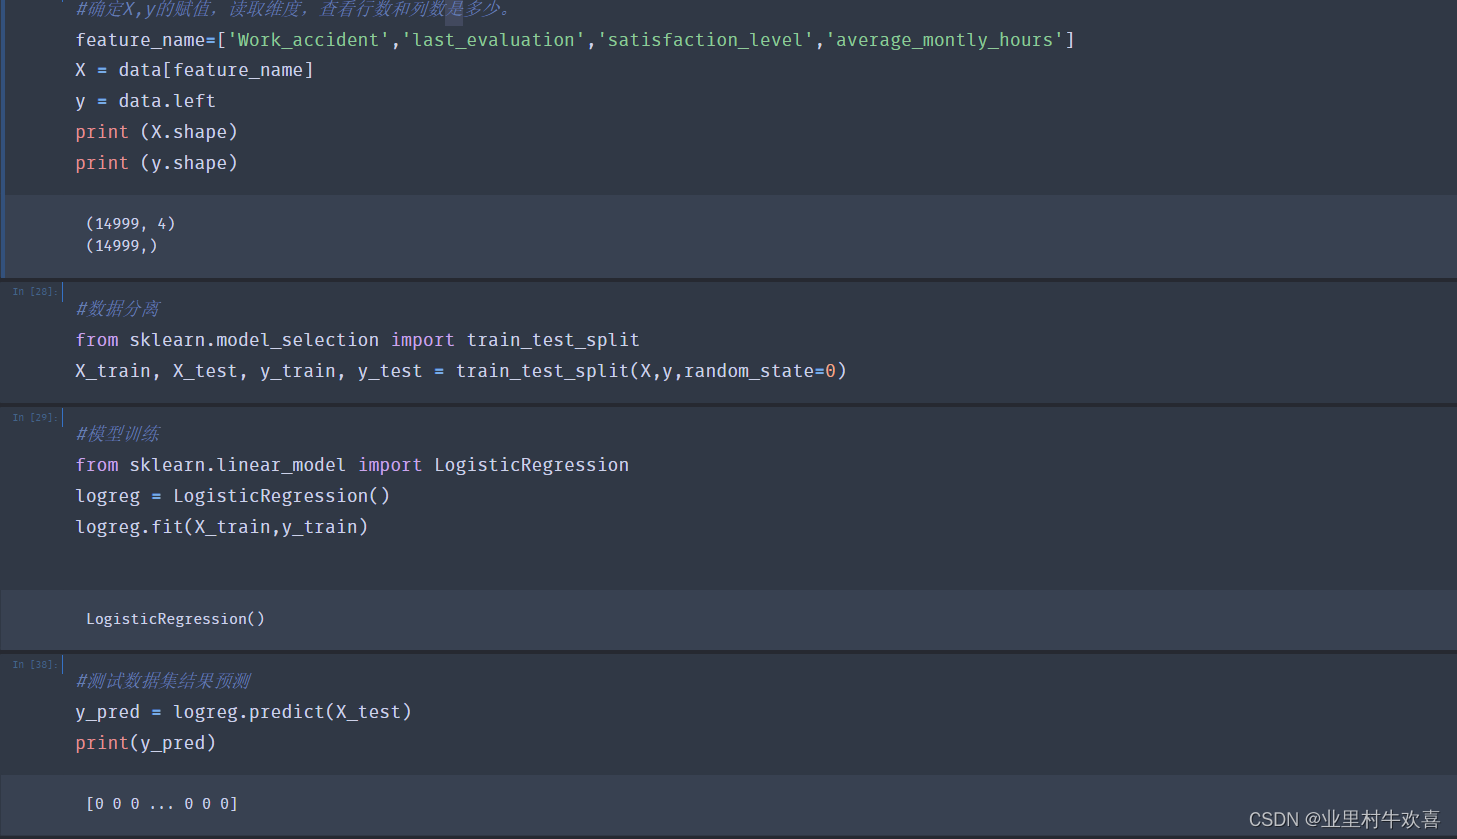Click the logreg = LogisticRegression() line
The image size is (1457, 839).
[232, 496]
